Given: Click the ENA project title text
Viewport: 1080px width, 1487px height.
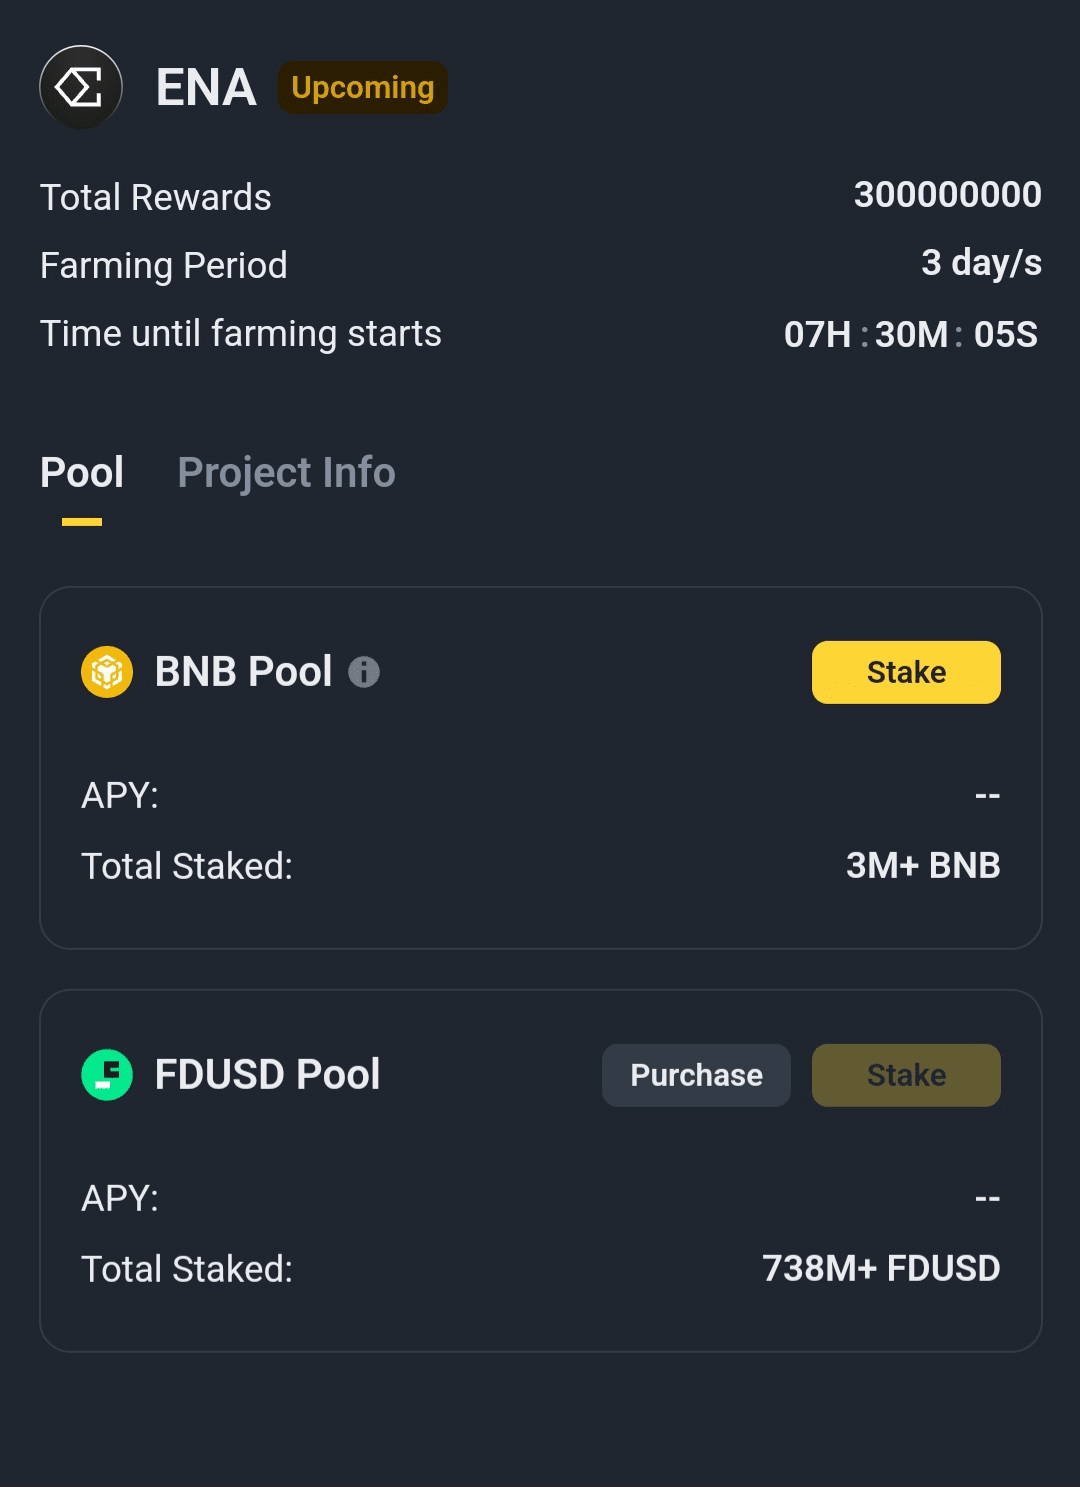Looking at the screenshot, I should coord(206,88).
